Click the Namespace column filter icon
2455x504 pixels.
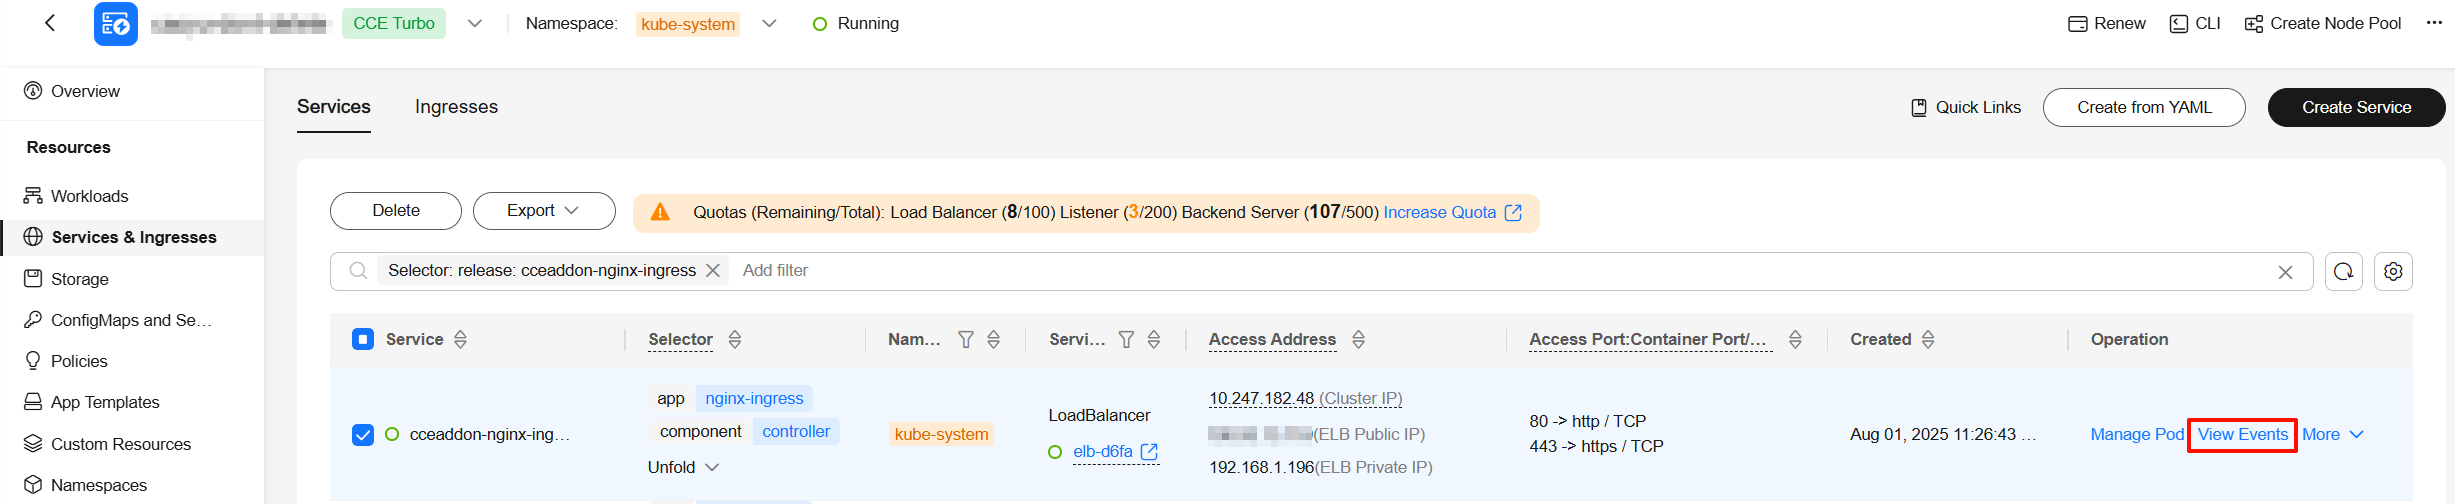(965, 340)
